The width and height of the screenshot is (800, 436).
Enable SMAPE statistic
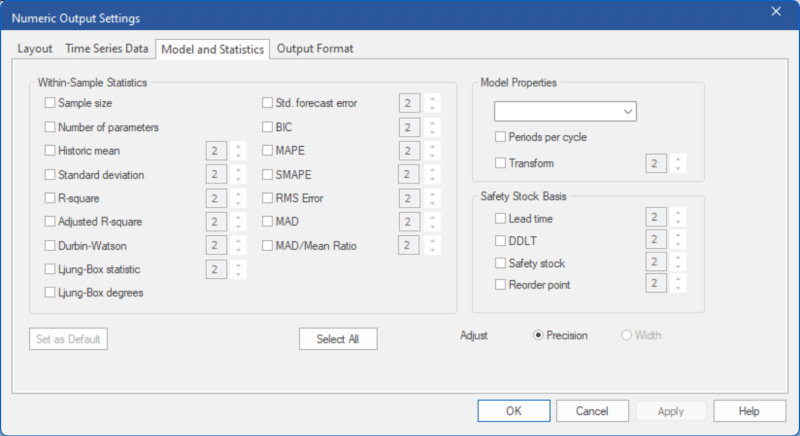(267, 174)
